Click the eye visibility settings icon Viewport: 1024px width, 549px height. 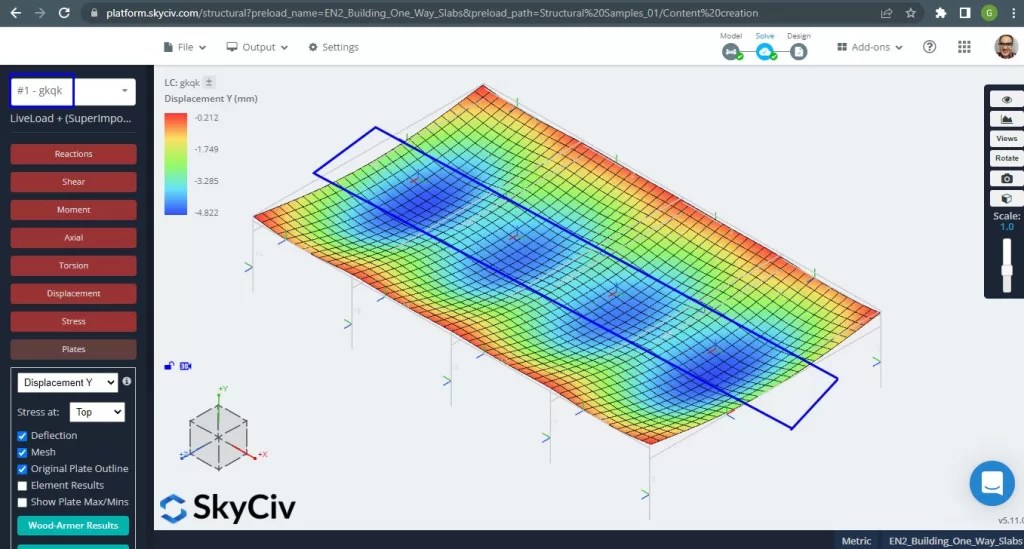1006,100
